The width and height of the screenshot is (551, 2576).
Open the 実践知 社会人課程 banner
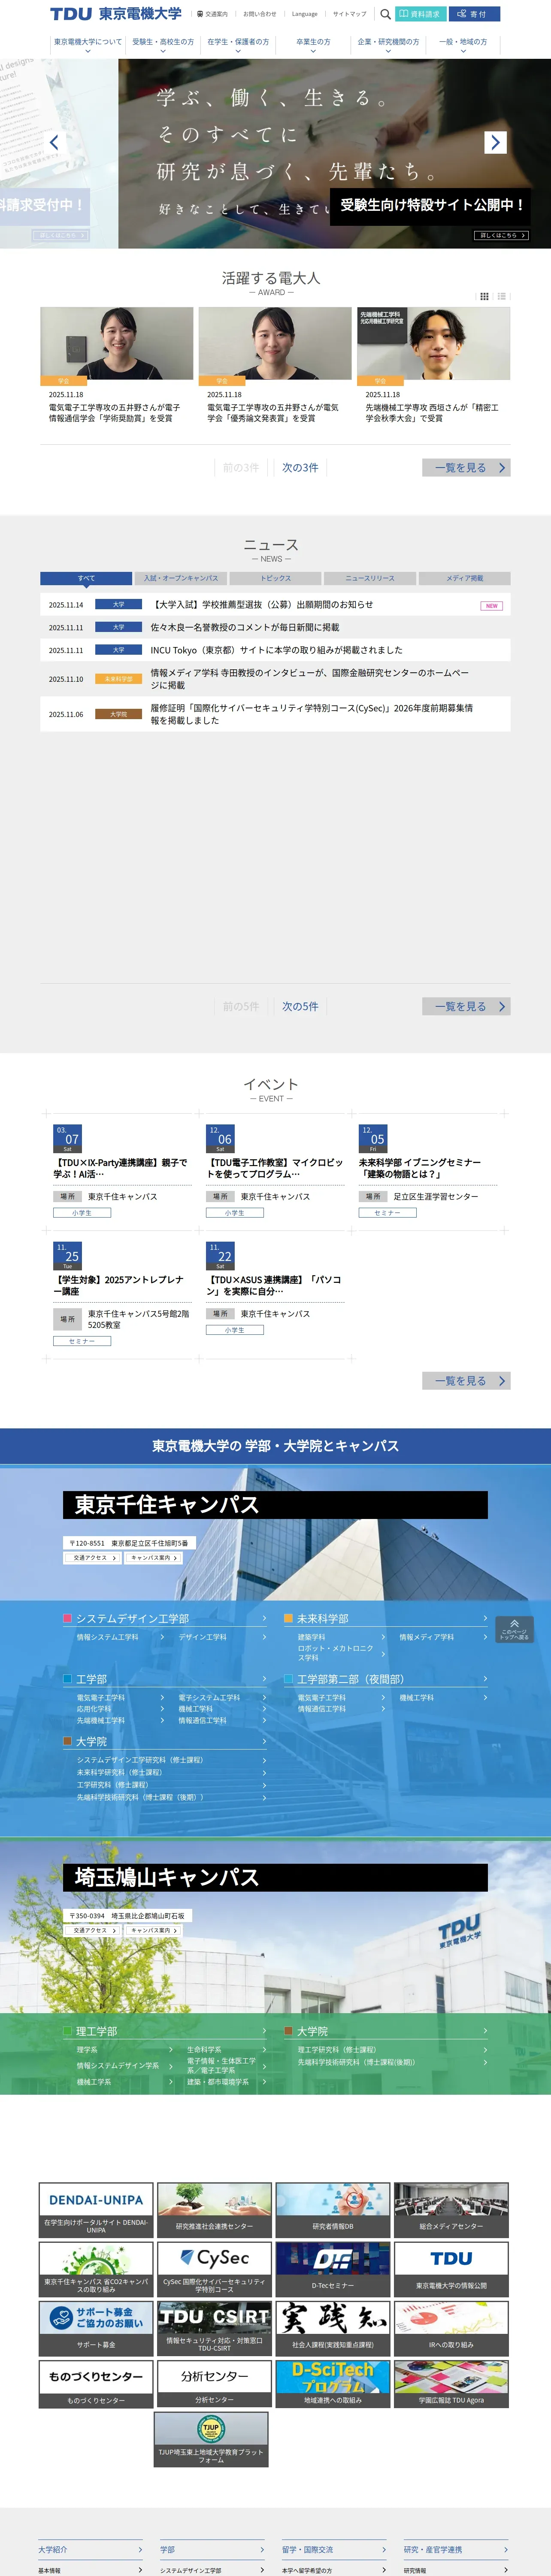point(333,2328)
